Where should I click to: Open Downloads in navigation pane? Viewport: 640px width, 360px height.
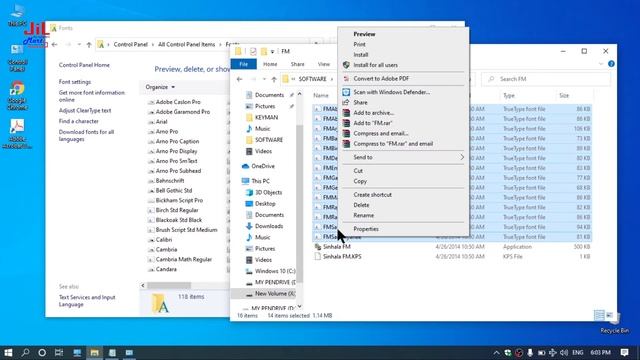(269, 226)
